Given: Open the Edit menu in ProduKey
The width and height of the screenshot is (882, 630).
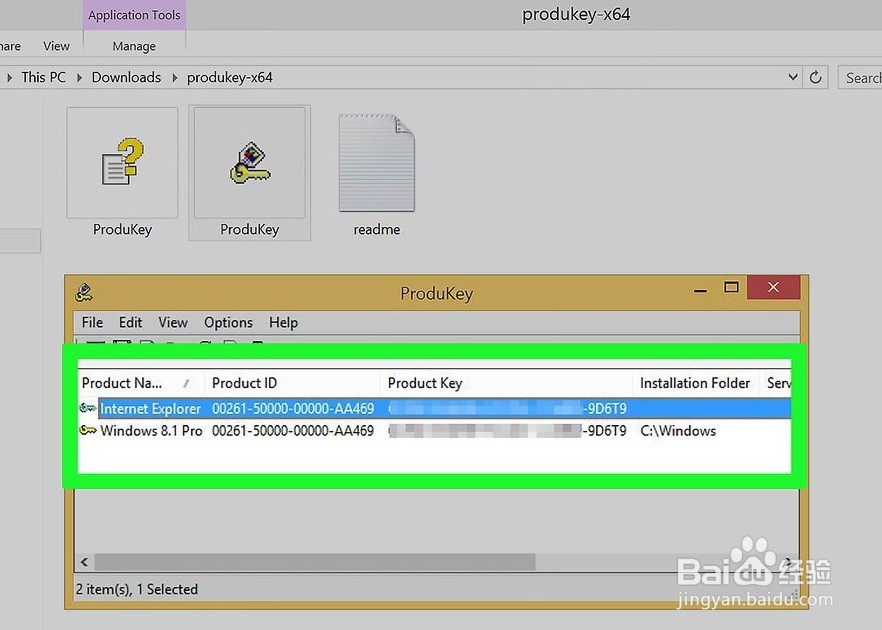Looking at the screenshot, I should (130, 322).
